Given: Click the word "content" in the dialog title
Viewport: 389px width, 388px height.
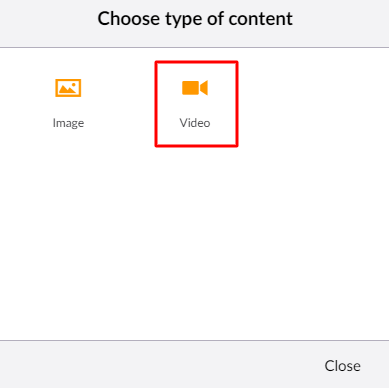Looking at the screenshot, I should point(261,19).
